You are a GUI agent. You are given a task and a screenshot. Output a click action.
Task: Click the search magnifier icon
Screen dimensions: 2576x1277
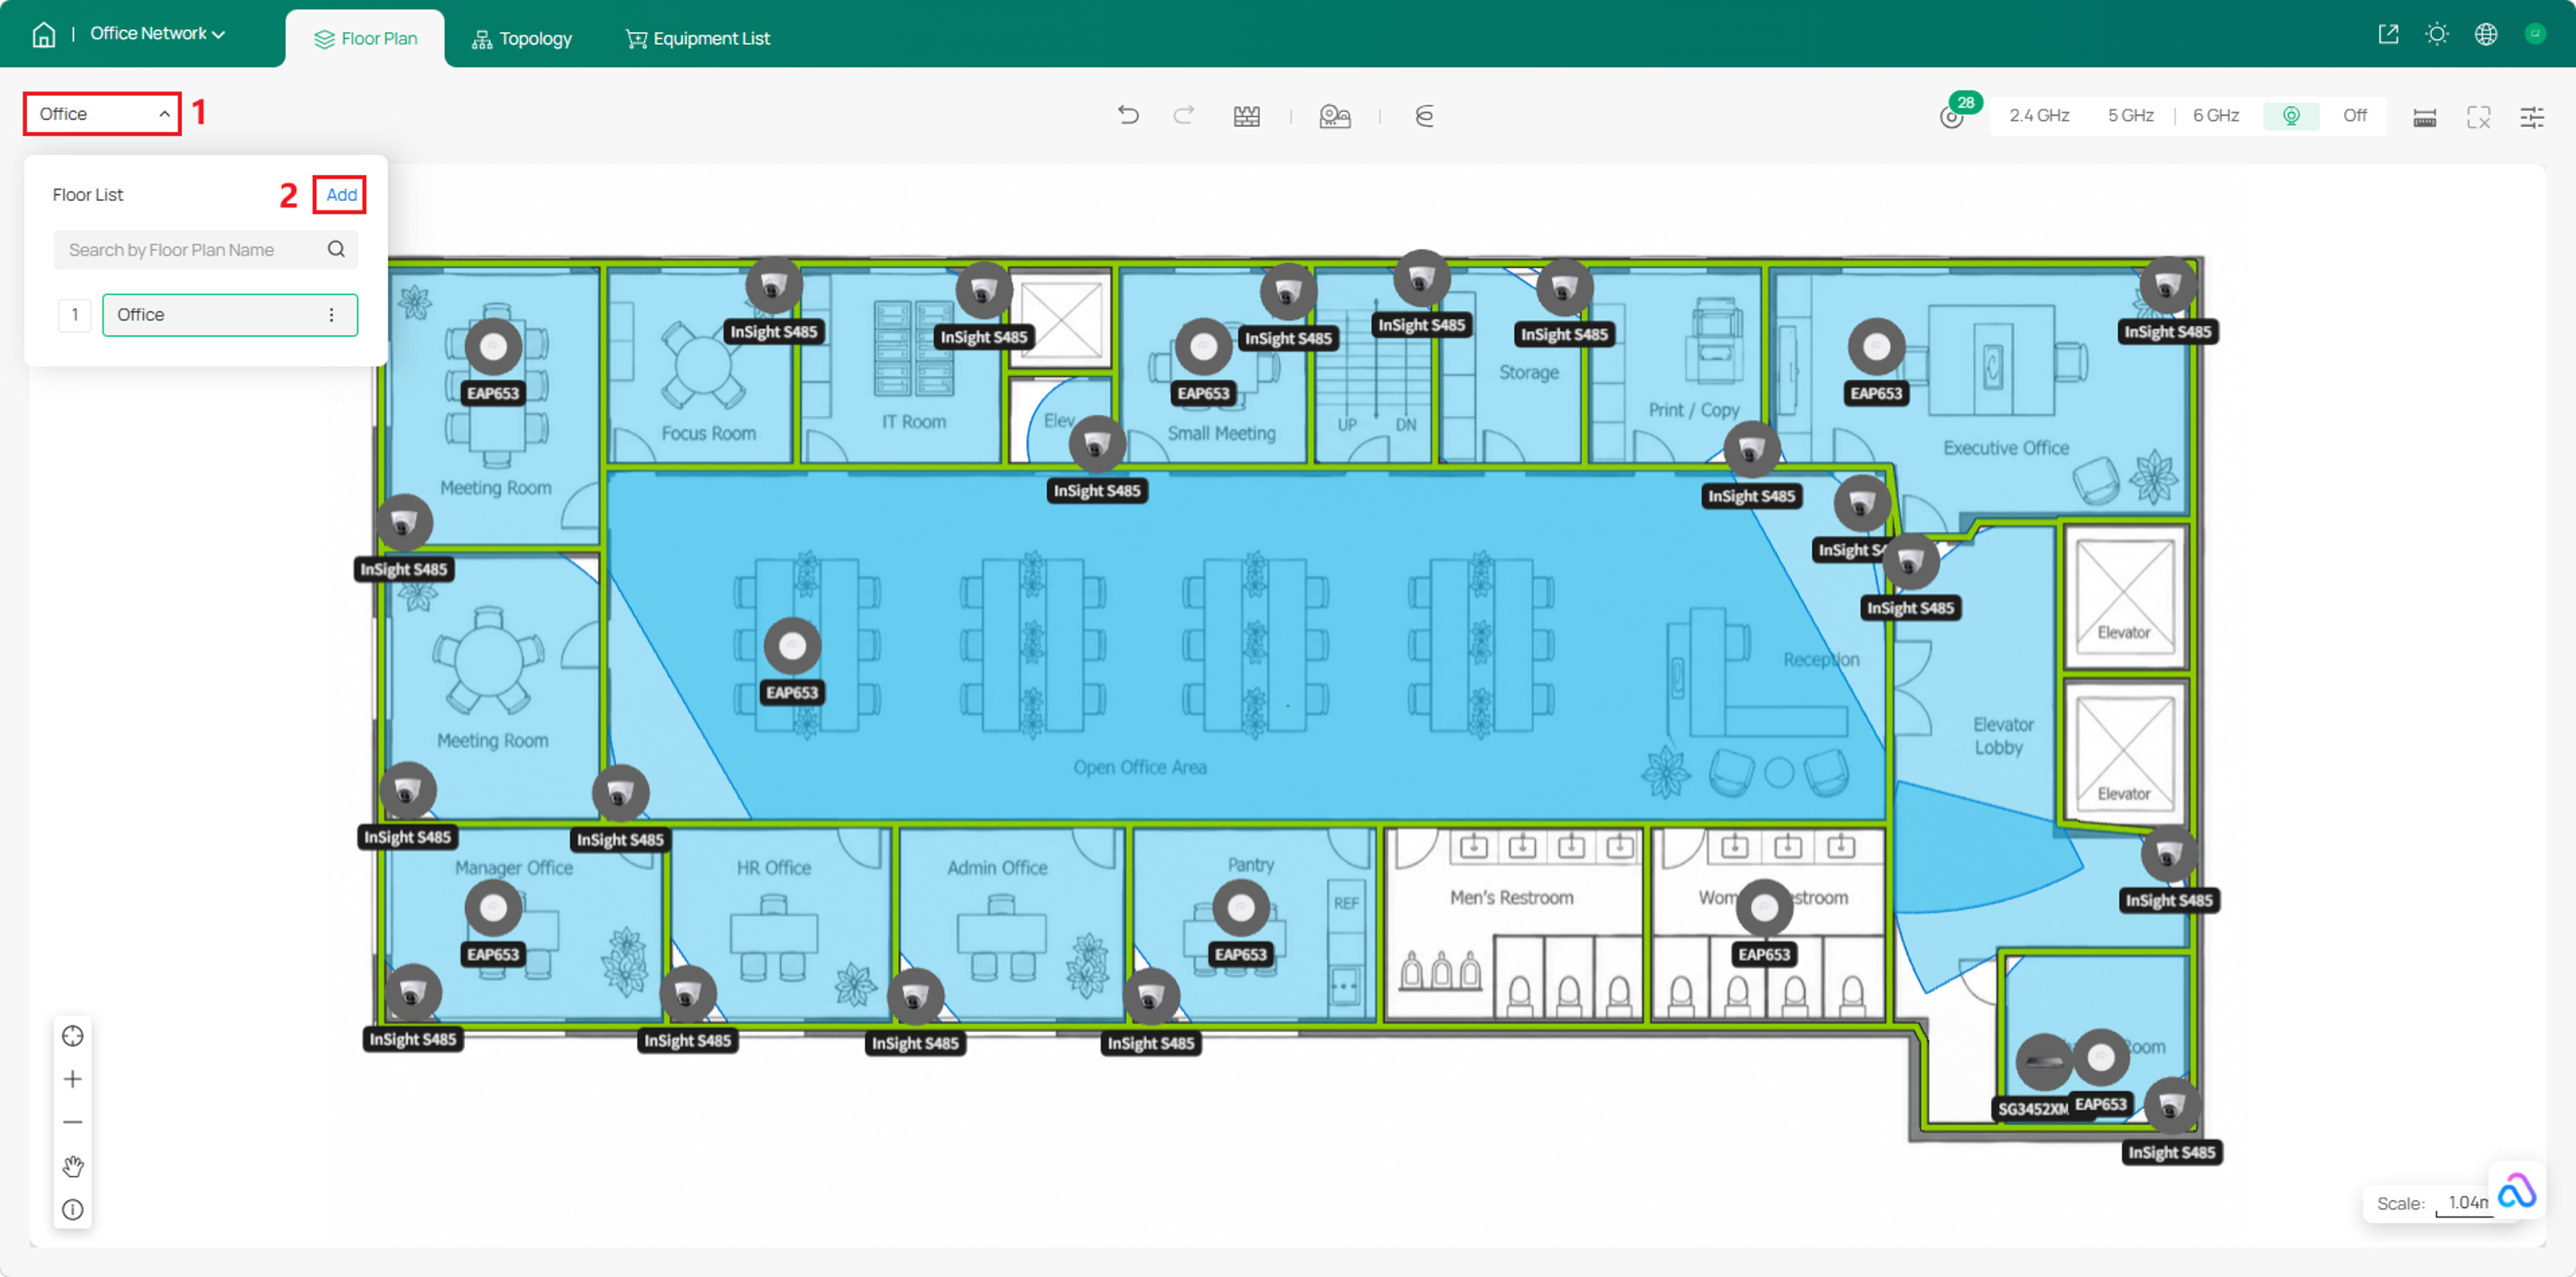[x=336, y=250]
